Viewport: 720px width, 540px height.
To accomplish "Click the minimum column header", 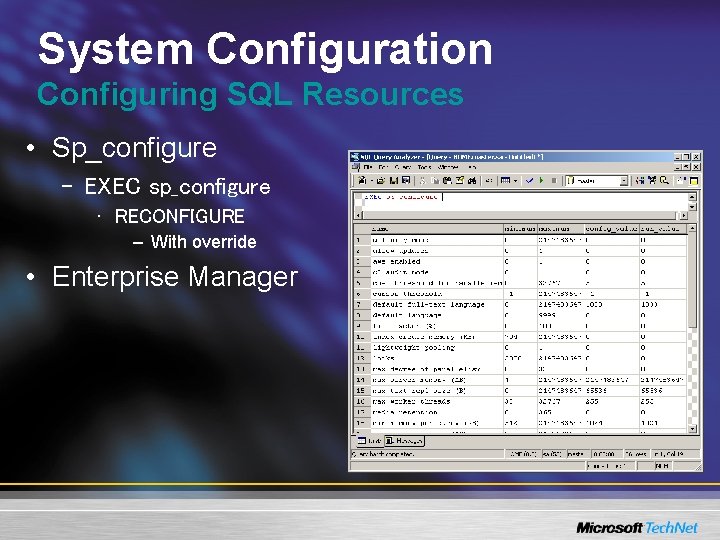I will coord(520,228).
